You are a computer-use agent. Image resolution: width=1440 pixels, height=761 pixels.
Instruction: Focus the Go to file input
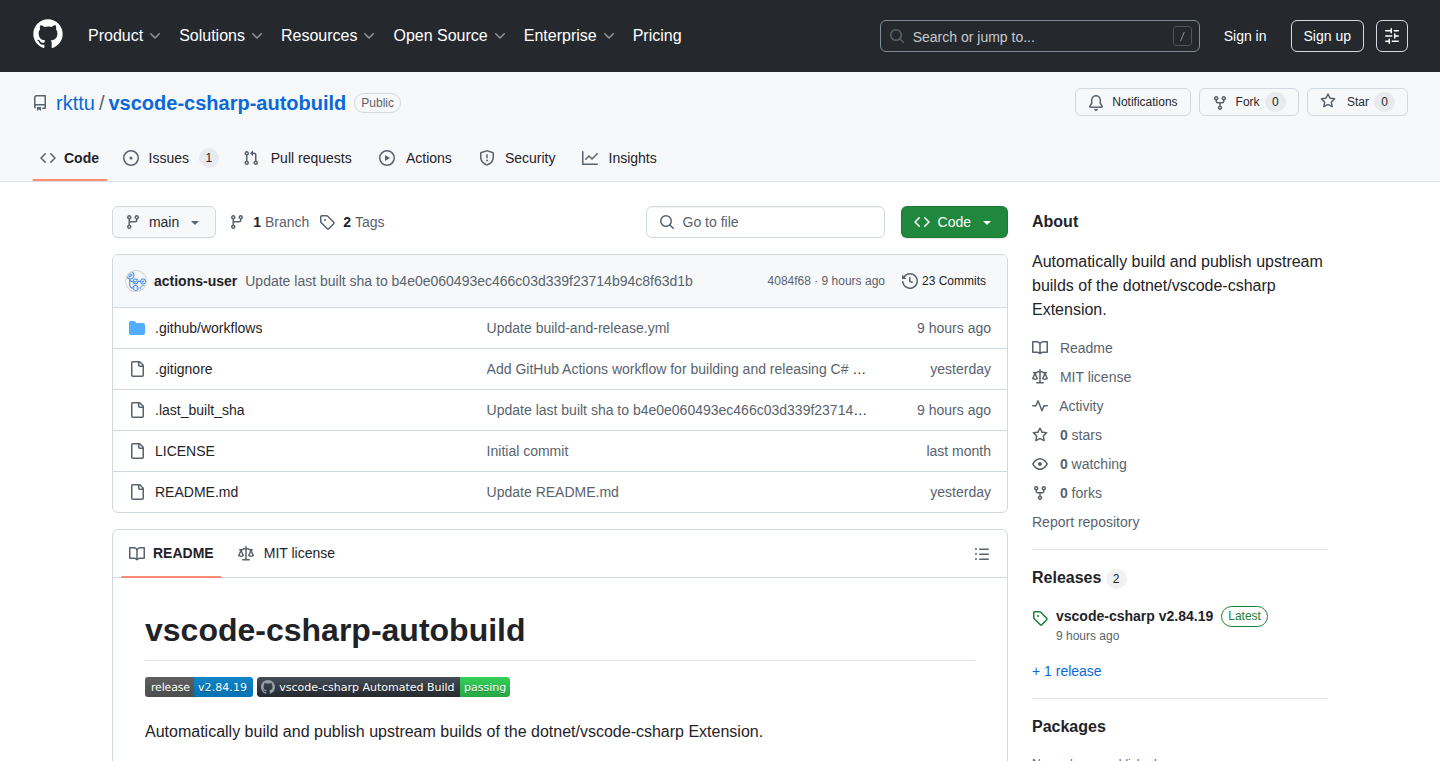[765, 222]
